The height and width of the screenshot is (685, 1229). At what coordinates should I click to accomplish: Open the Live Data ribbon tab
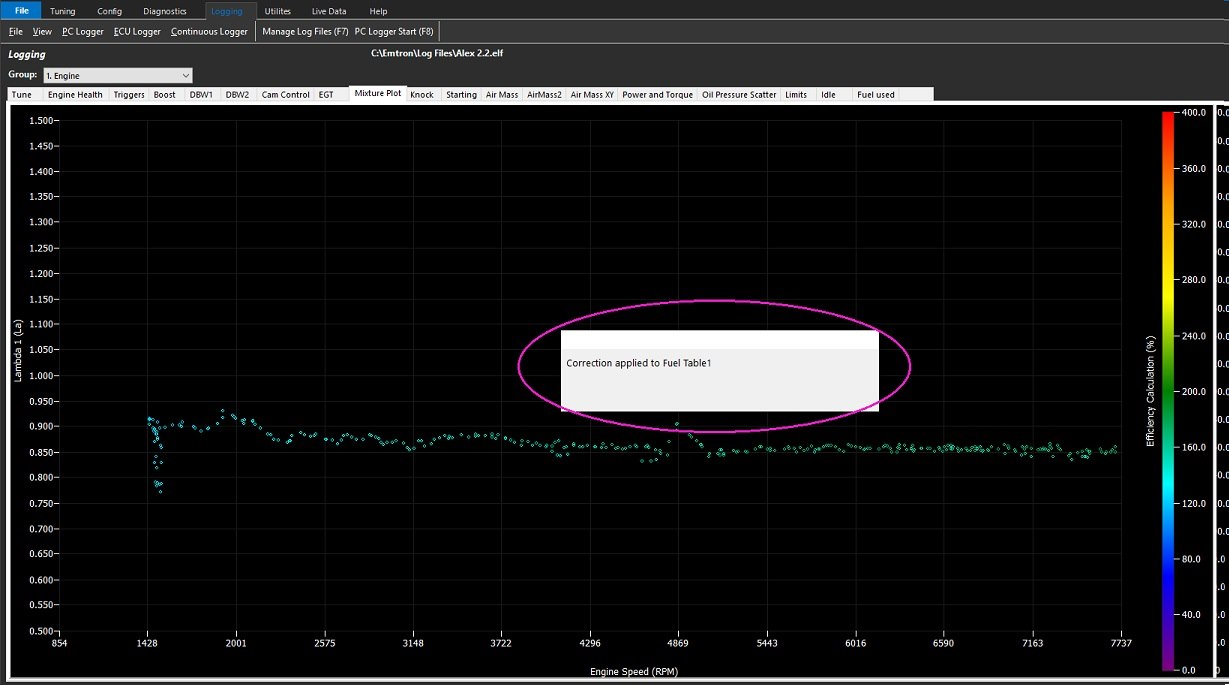point(329,11)
